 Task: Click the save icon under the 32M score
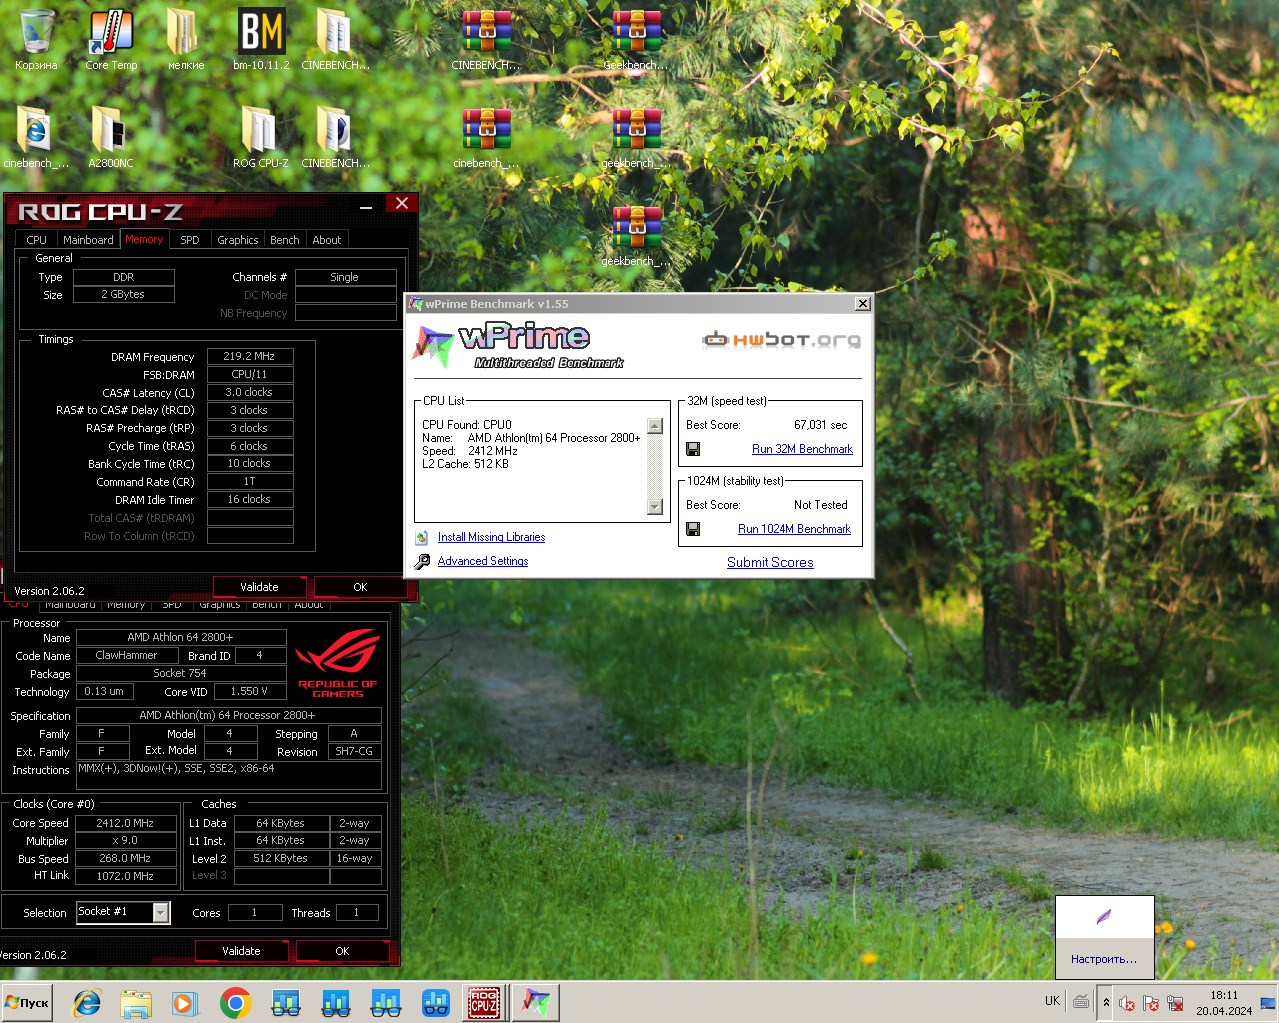(x=693, y=449)
